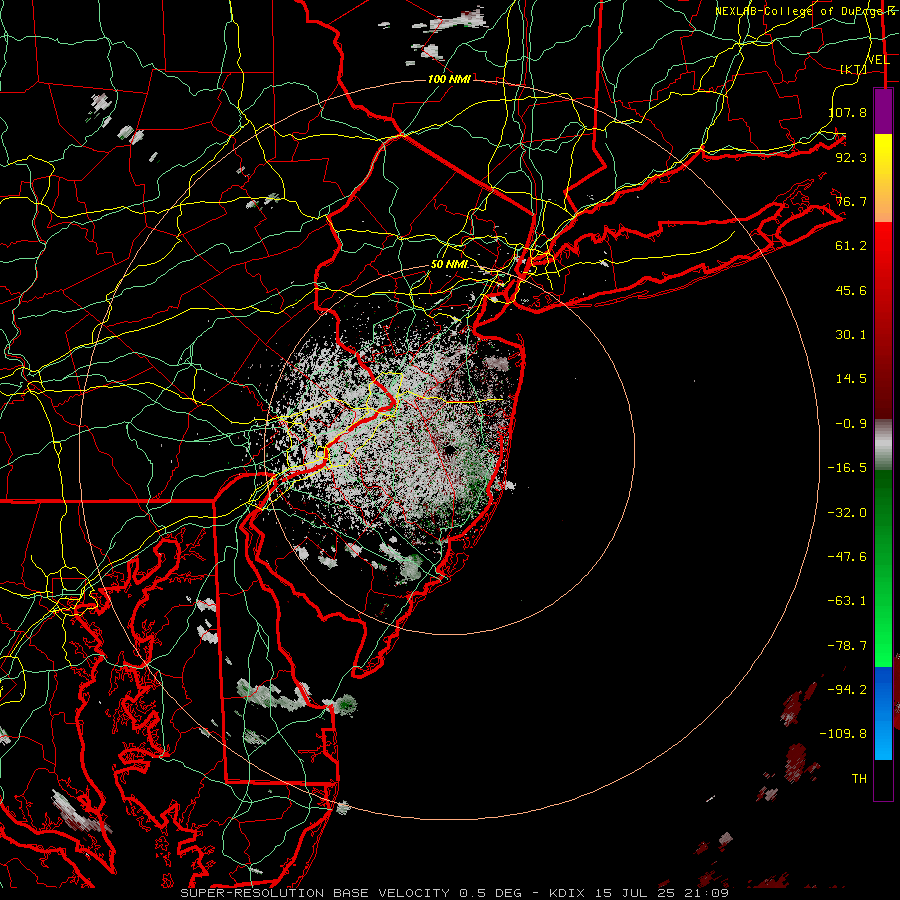900x900 pixels.
Task: Select the -0.9 legend value
Action: tap(851, 424)
